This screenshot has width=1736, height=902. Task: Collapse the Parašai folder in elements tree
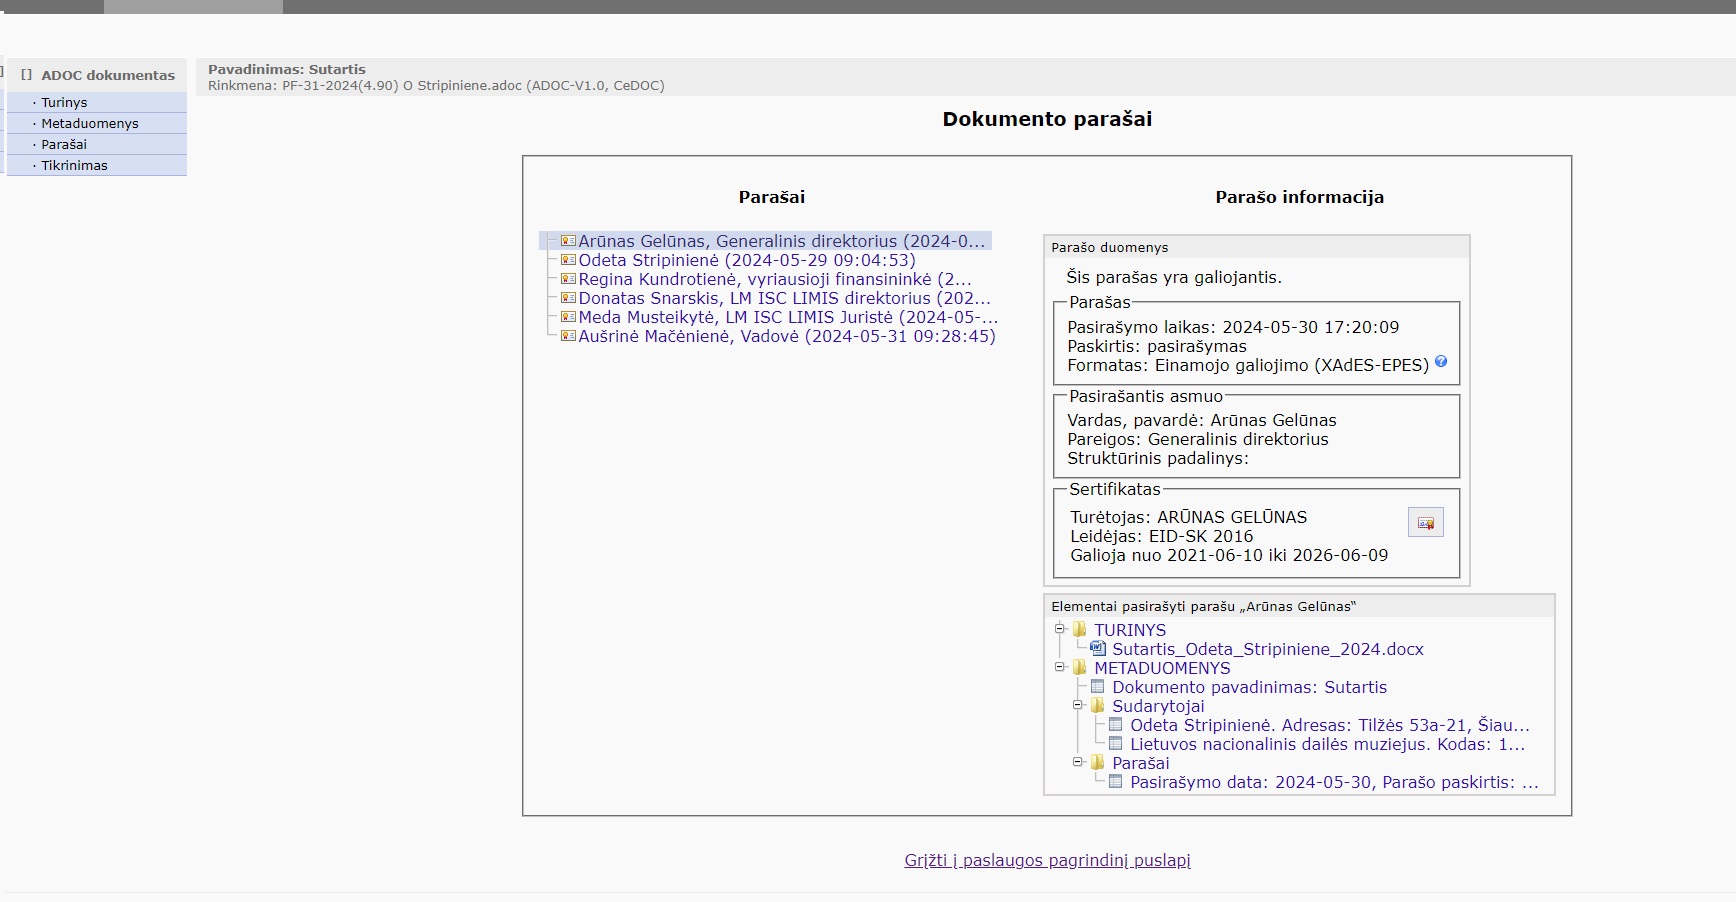tap(1078, 762)
